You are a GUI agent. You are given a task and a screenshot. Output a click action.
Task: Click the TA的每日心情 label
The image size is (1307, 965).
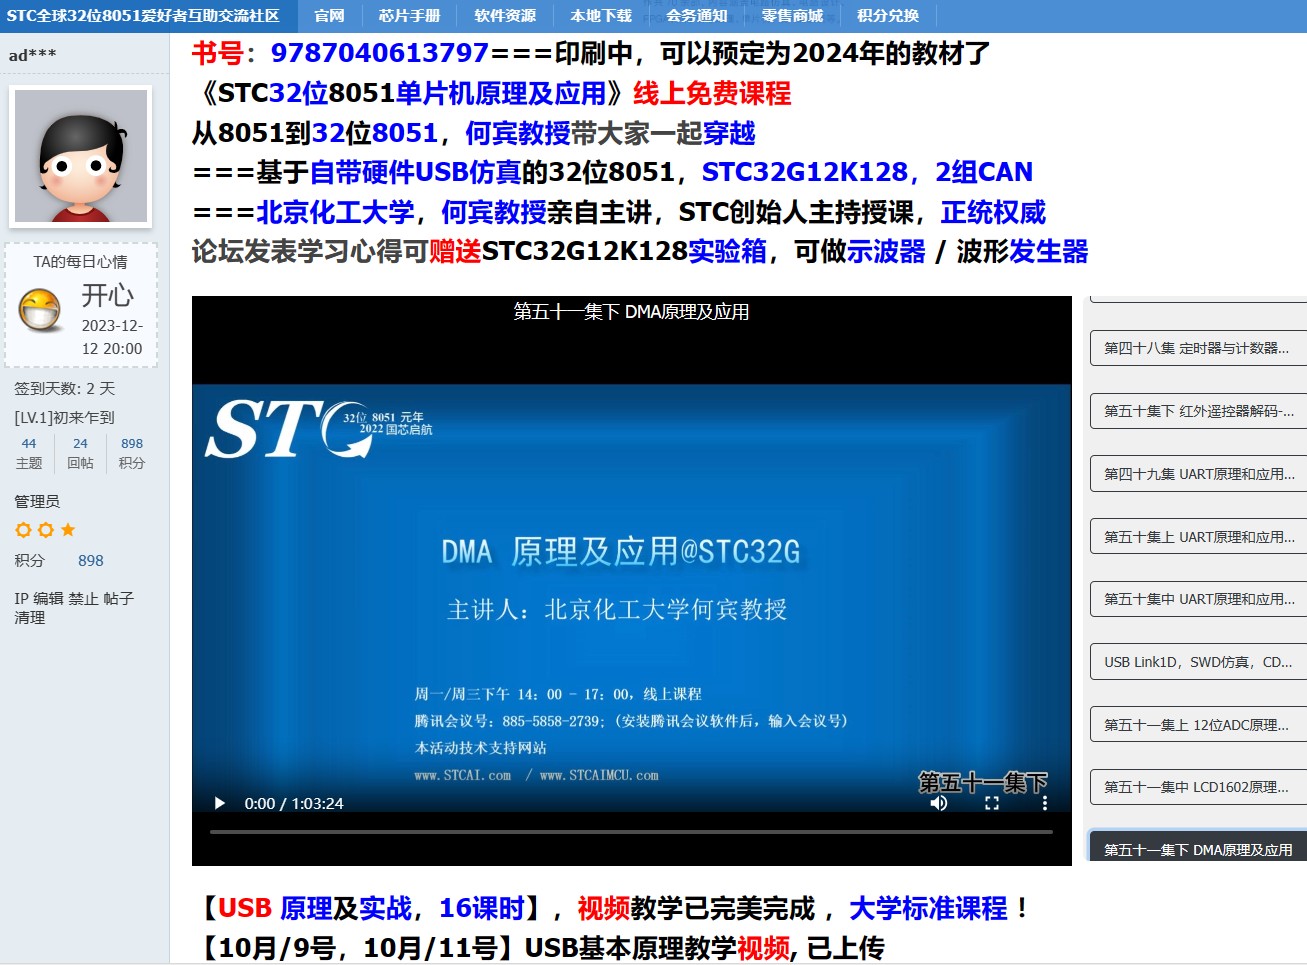pos(80,262)
